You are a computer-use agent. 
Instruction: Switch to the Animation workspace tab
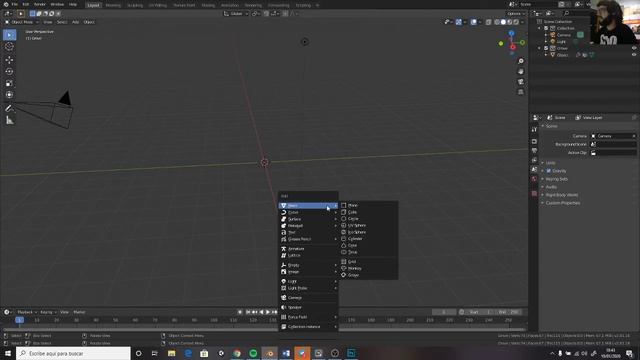(229, 5)
